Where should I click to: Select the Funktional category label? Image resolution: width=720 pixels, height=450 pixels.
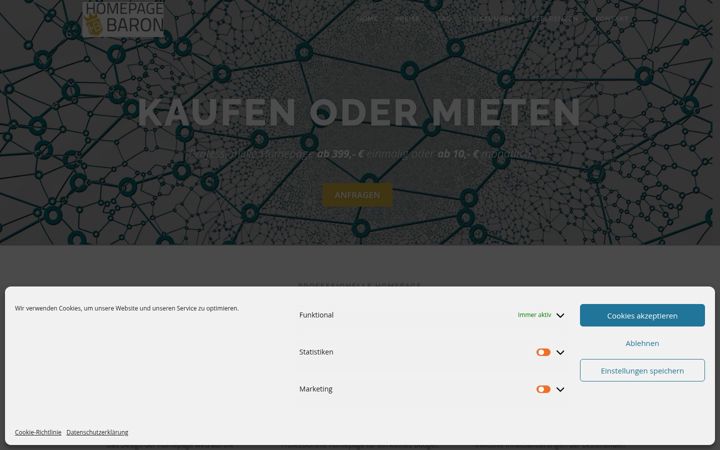316,315
